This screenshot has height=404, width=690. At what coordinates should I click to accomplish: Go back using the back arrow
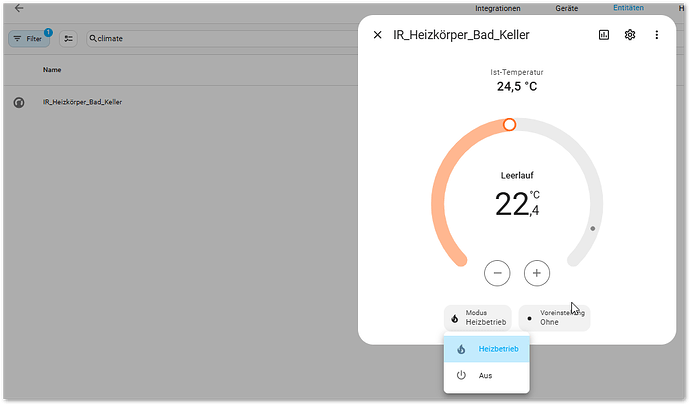[x=18, y=8]
